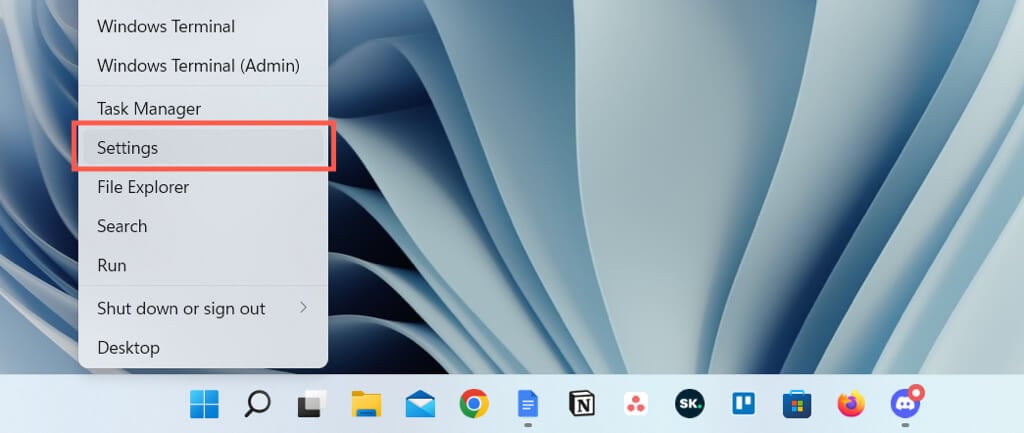
Task: Expand Shut down or sign out submenu
Action: 203,308
